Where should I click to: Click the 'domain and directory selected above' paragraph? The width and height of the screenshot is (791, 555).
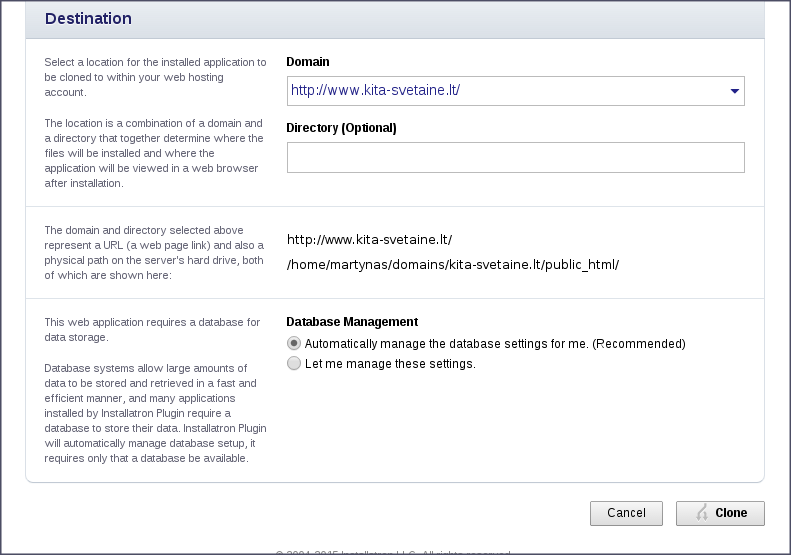pos(154,253)
